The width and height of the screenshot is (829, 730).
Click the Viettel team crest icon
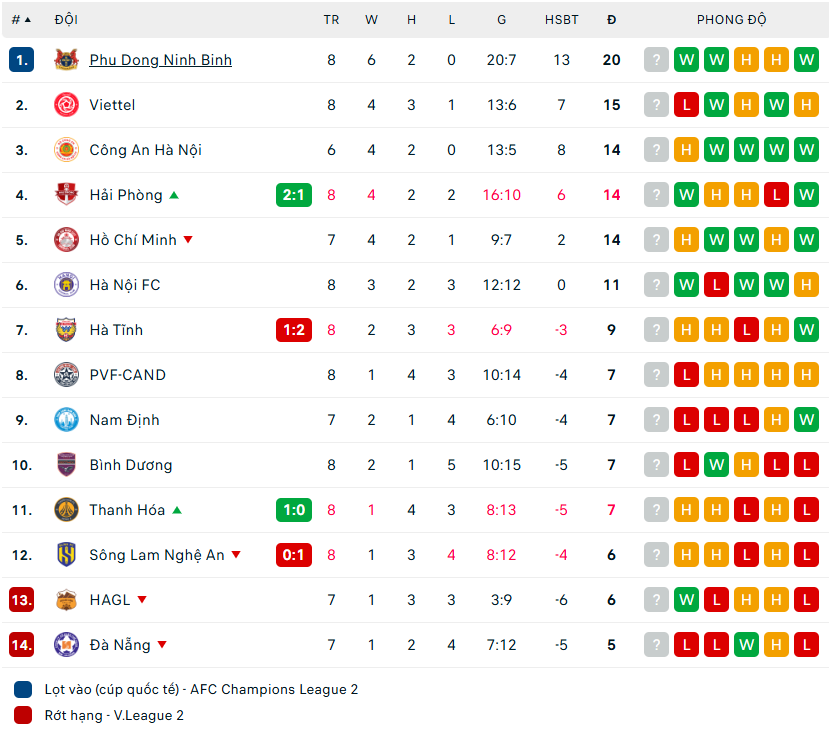pyautogui.click(x=66, y=105)
